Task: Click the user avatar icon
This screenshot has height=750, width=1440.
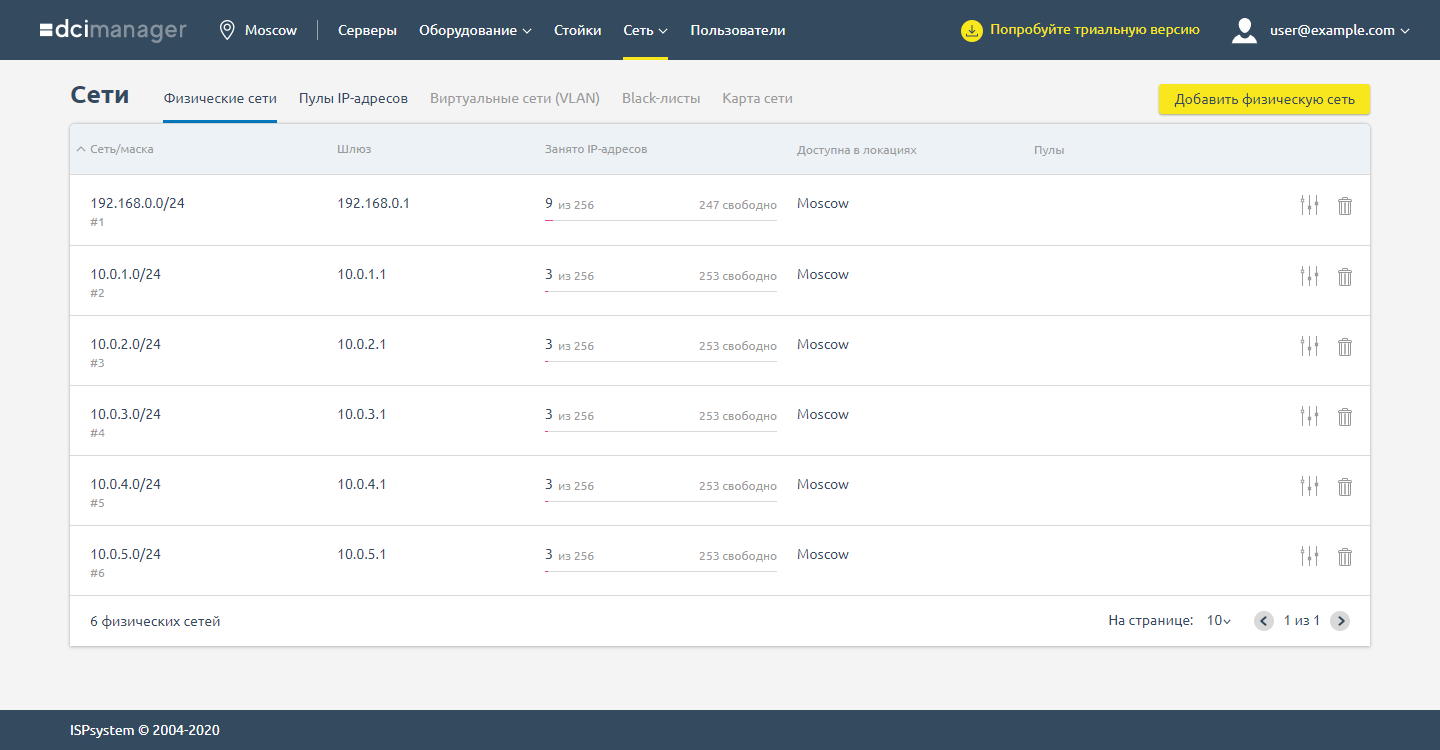Action: point(1244,30)
